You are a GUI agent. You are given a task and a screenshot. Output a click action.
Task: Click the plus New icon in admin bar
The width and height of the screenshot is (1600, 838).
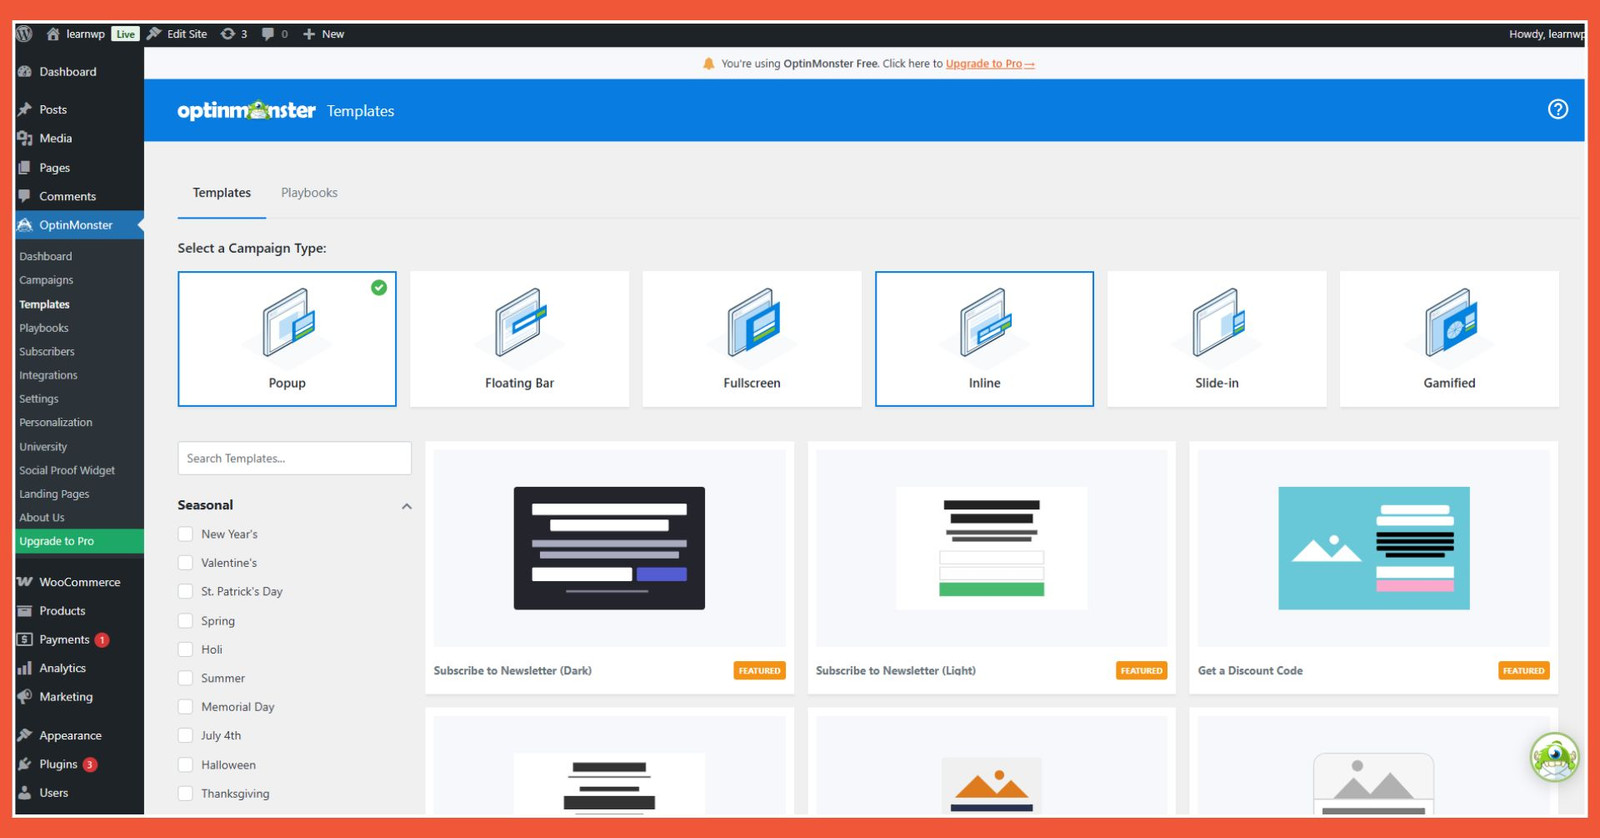point(309,34)
